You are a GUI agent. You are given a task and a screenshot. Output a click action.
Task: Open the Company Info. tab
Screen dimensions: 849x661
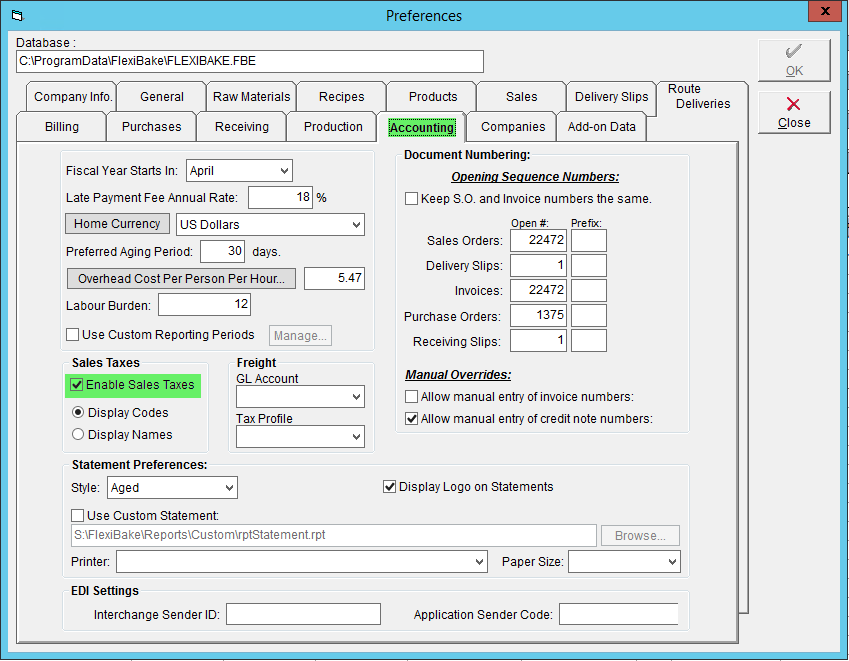click(73, 97)
